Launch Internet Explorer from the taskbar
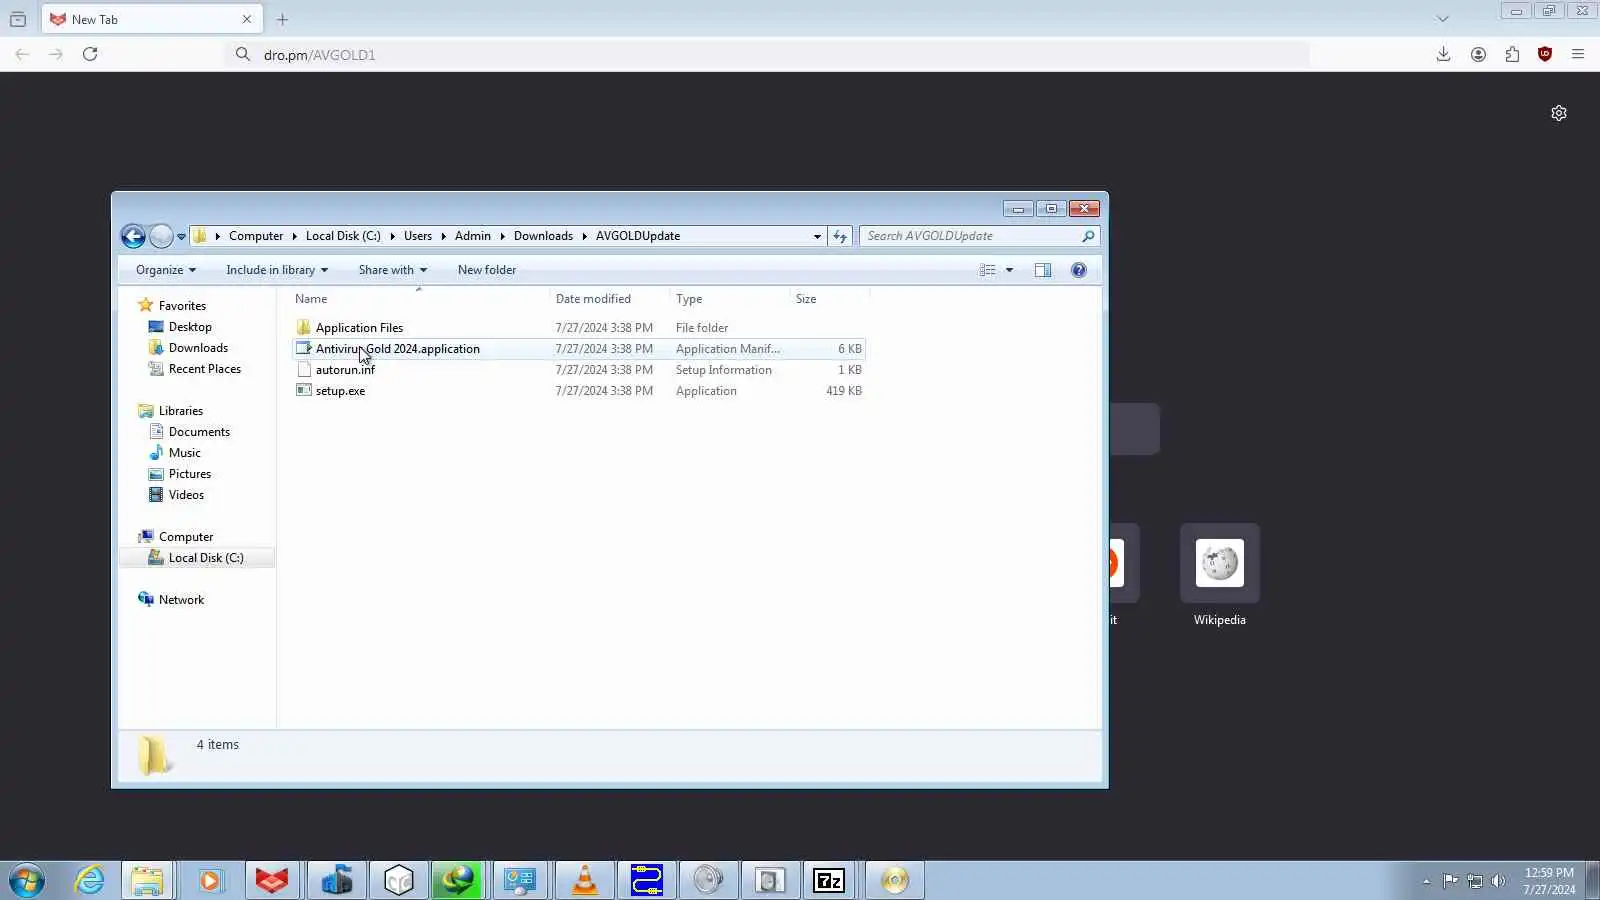Image resolution: width=1600 pixels, height=900 pixels. (90, 881)
